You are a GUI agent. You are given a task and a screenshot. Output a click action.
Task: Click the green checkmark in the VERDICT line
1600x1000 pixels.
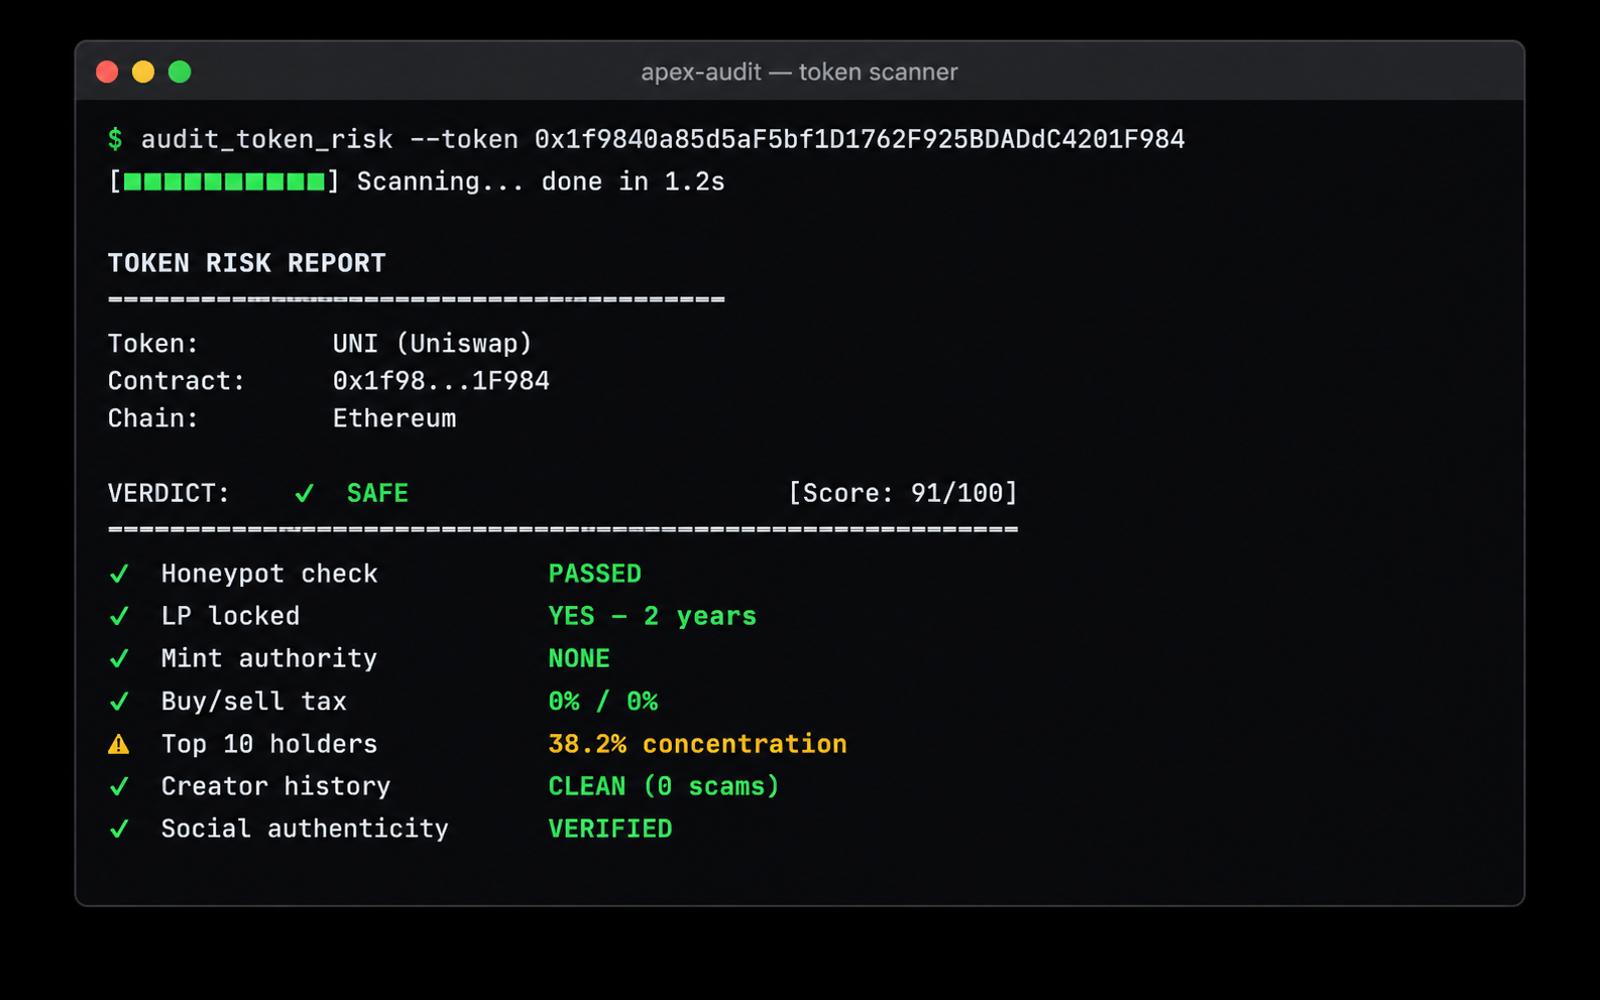304,494
